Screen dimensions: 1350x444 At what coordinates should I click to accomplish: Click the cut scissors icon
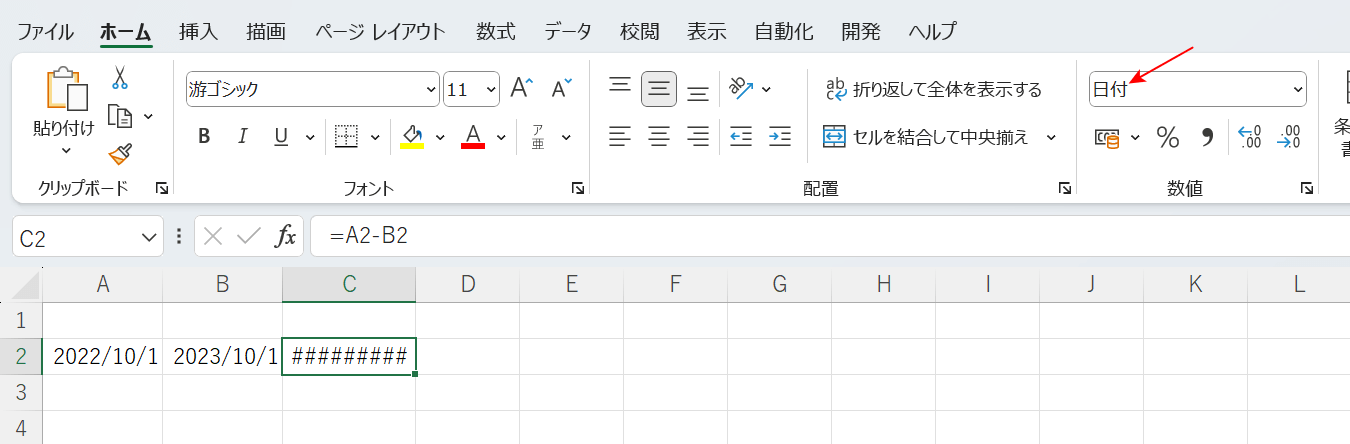(120, 78)
